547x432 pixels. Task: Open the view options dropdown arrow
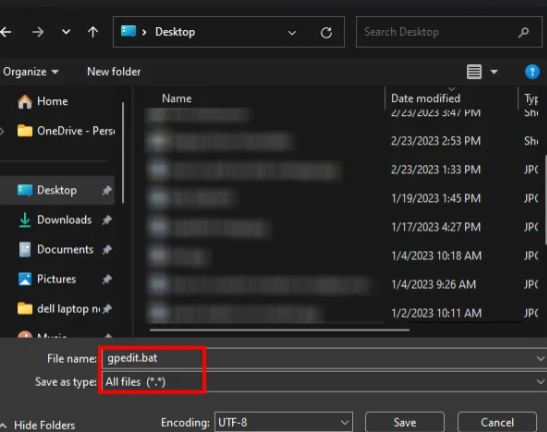(x=494, y=72)
